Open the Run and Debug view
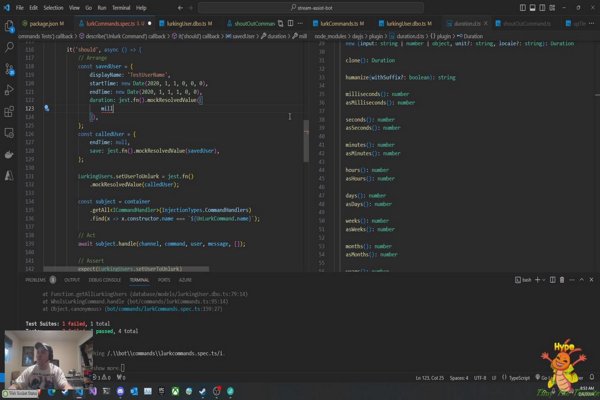Screen dimensions: 600x400 [x=9, y=90]
